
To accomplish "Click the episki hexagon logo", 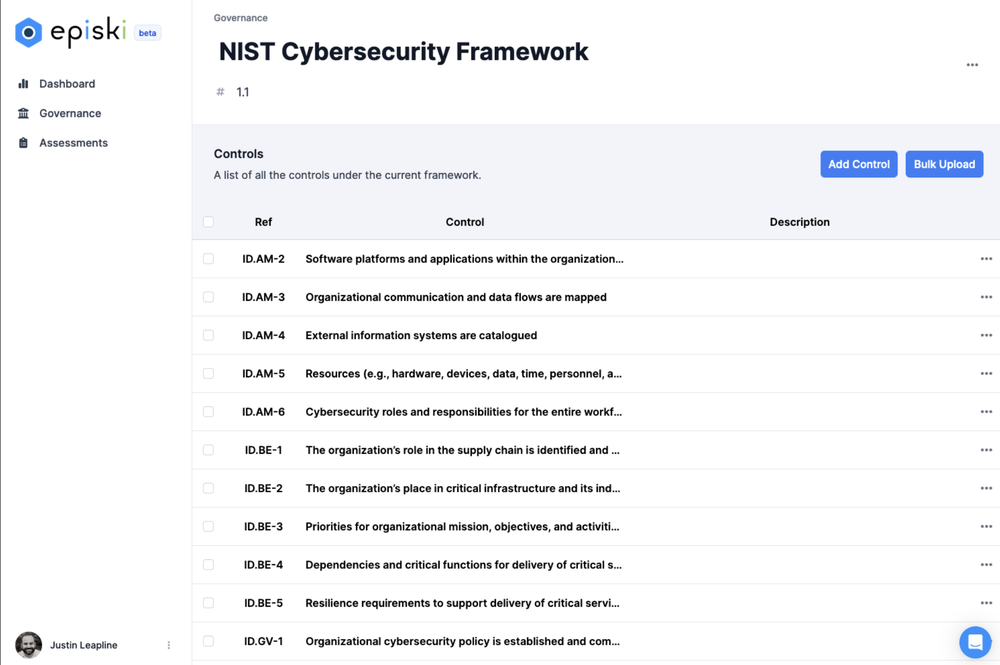I will point(28,33).
